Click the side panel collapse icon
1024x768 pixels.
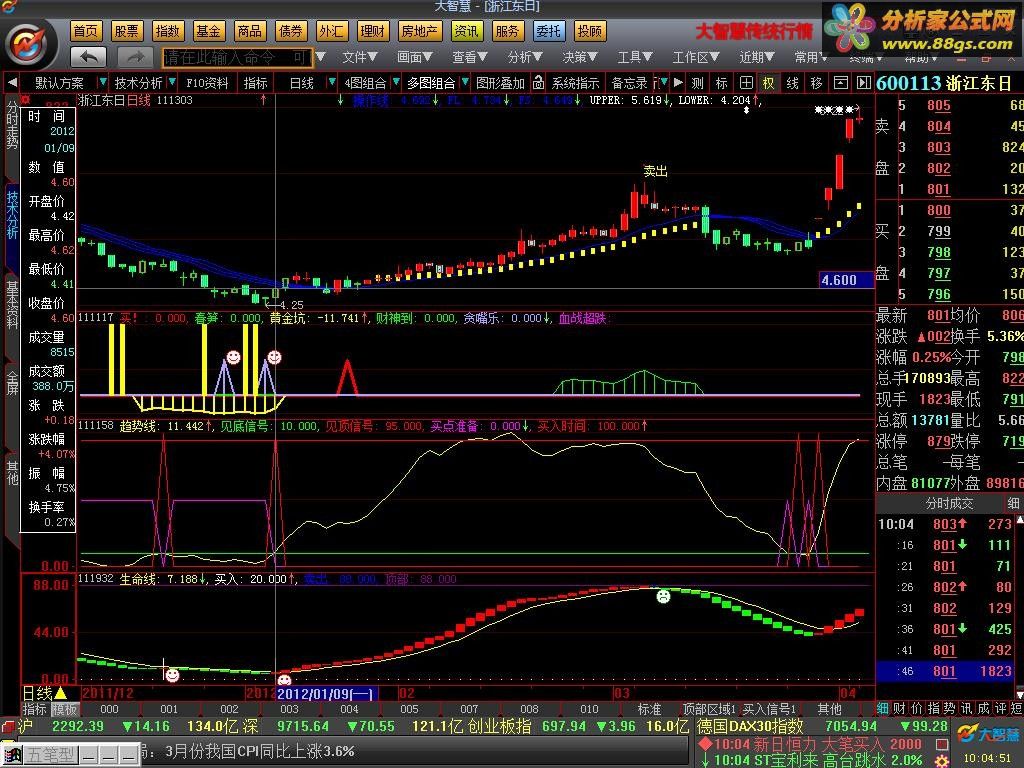coord(863,82)
